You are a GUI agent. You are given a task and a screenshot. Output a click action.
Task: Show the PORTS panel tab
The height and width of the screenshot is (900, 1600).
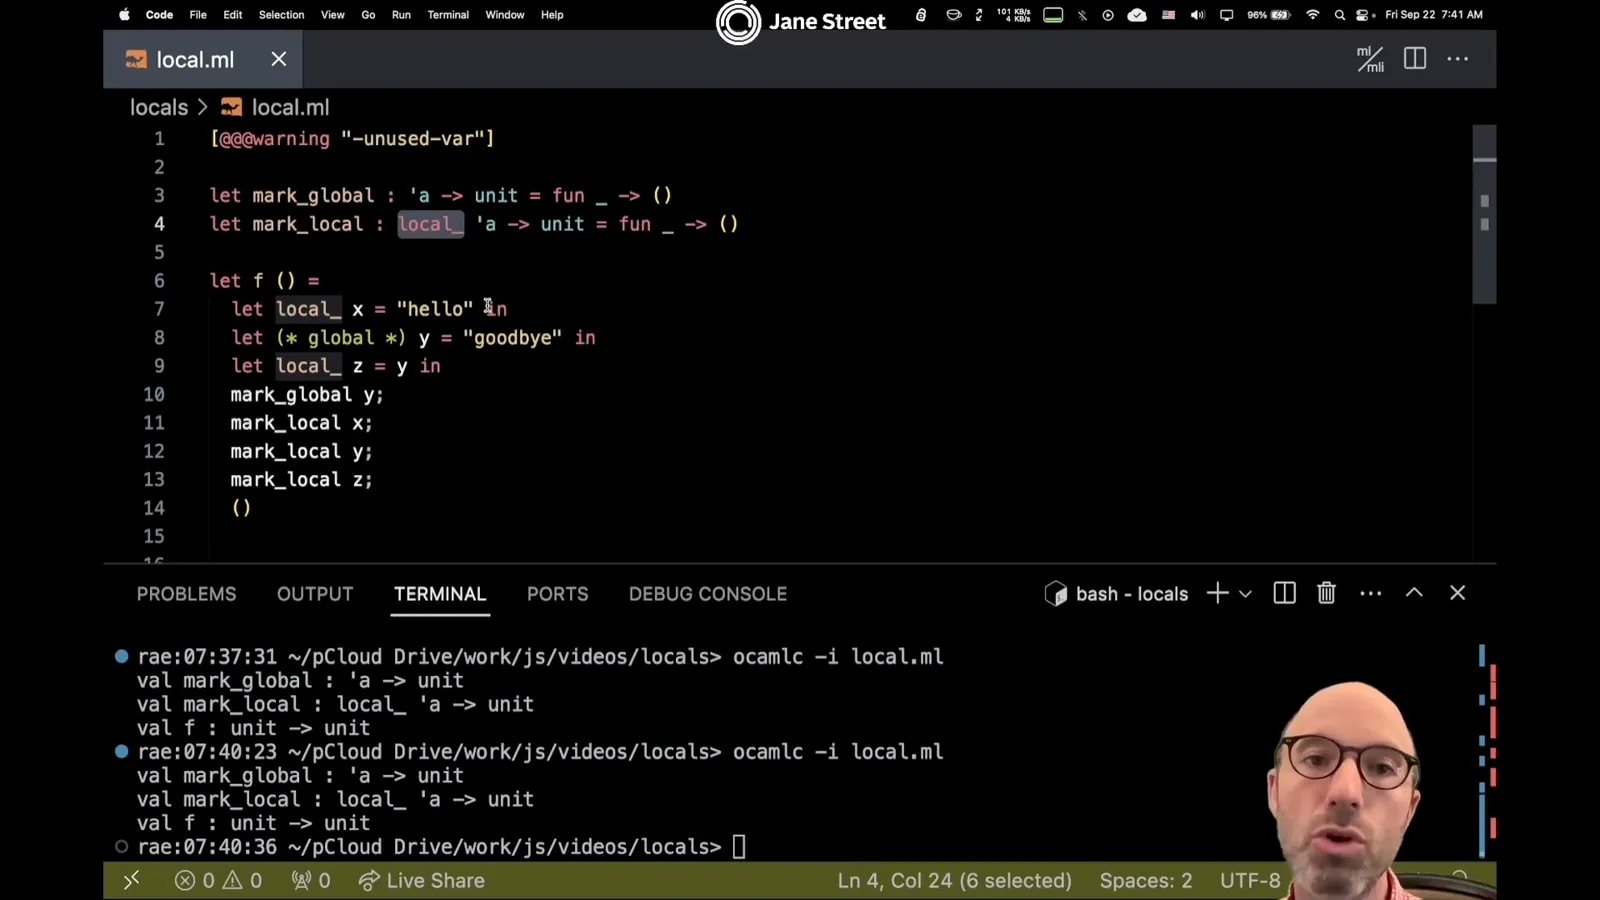(558, 594)
